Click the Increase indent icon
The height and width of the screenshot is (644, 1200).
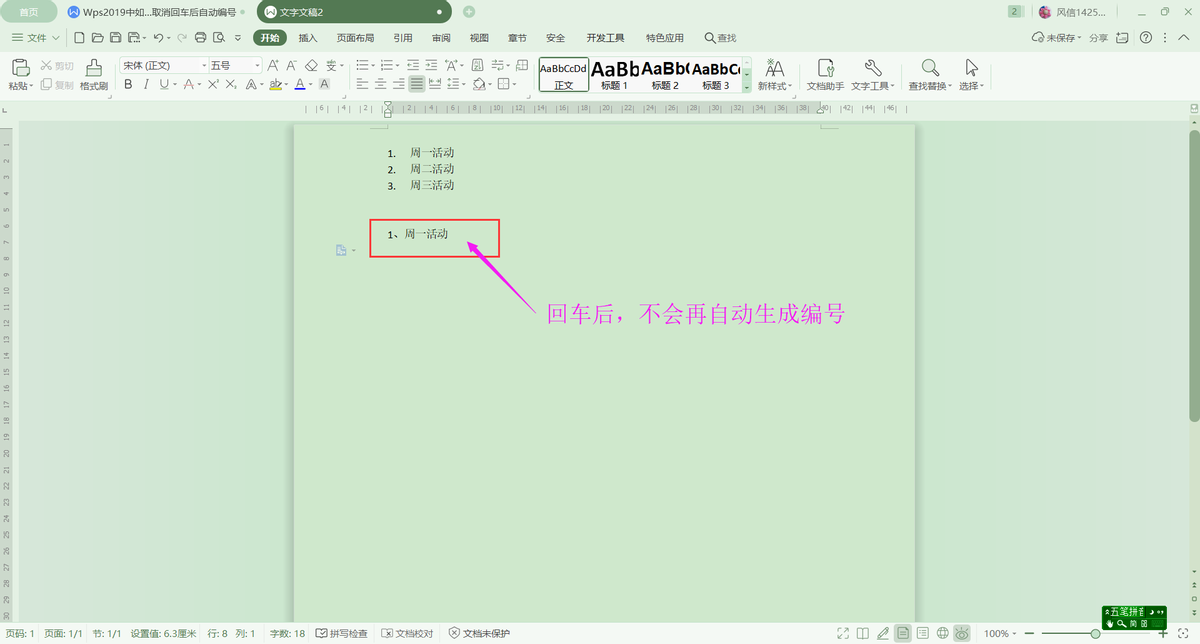431,66
